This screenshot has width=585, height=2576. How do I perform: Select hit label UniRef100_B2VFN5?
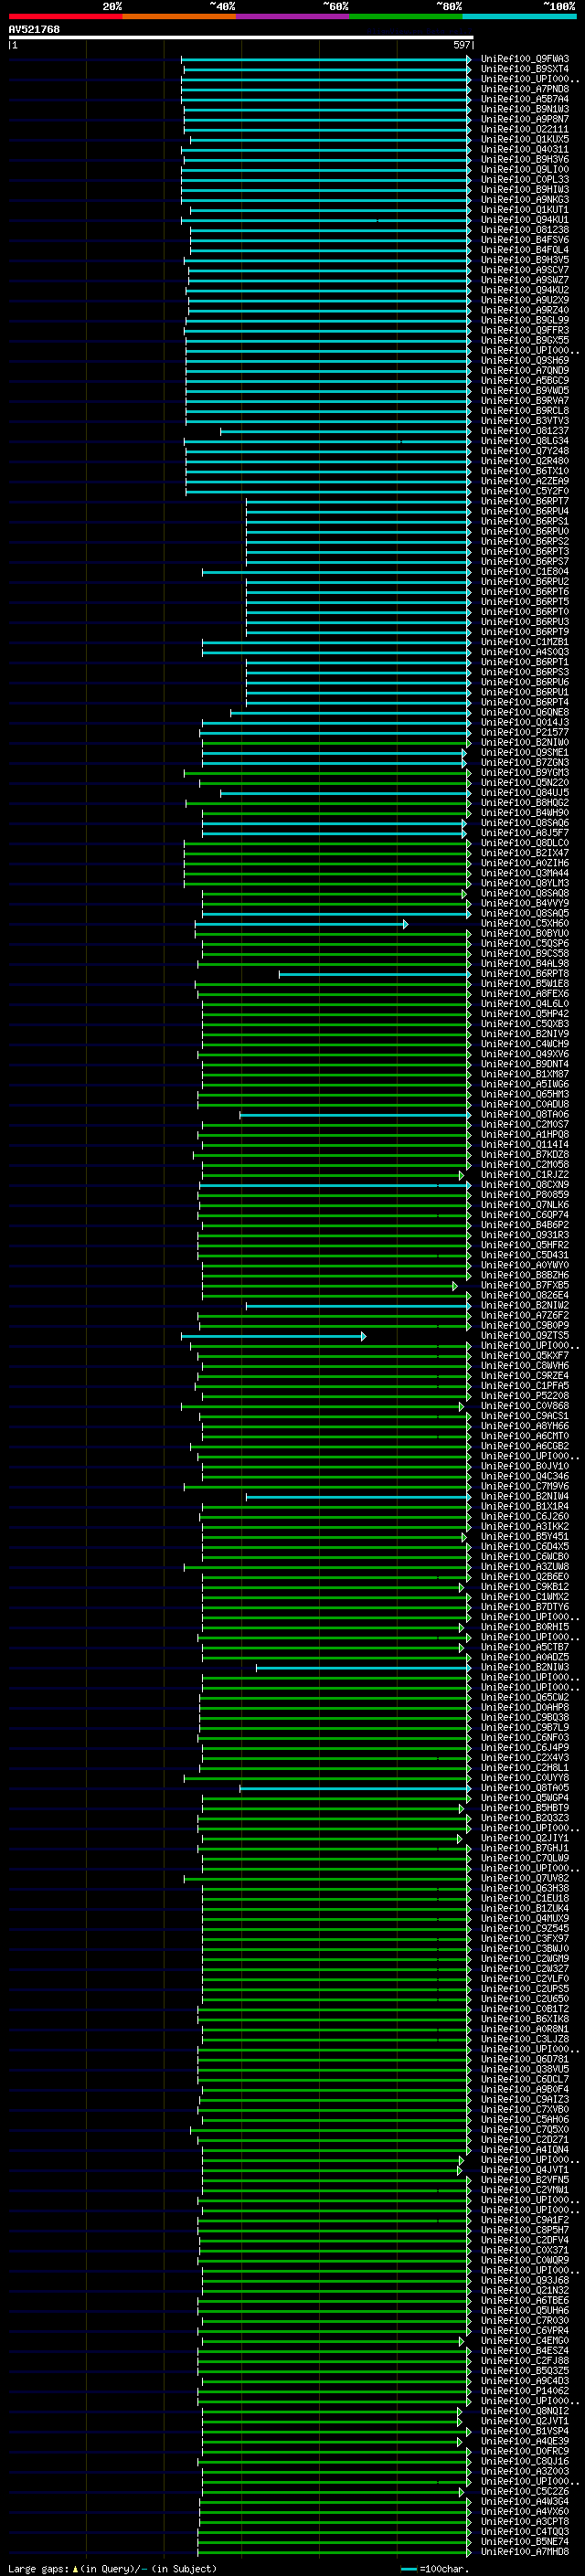coord(525,2180)
